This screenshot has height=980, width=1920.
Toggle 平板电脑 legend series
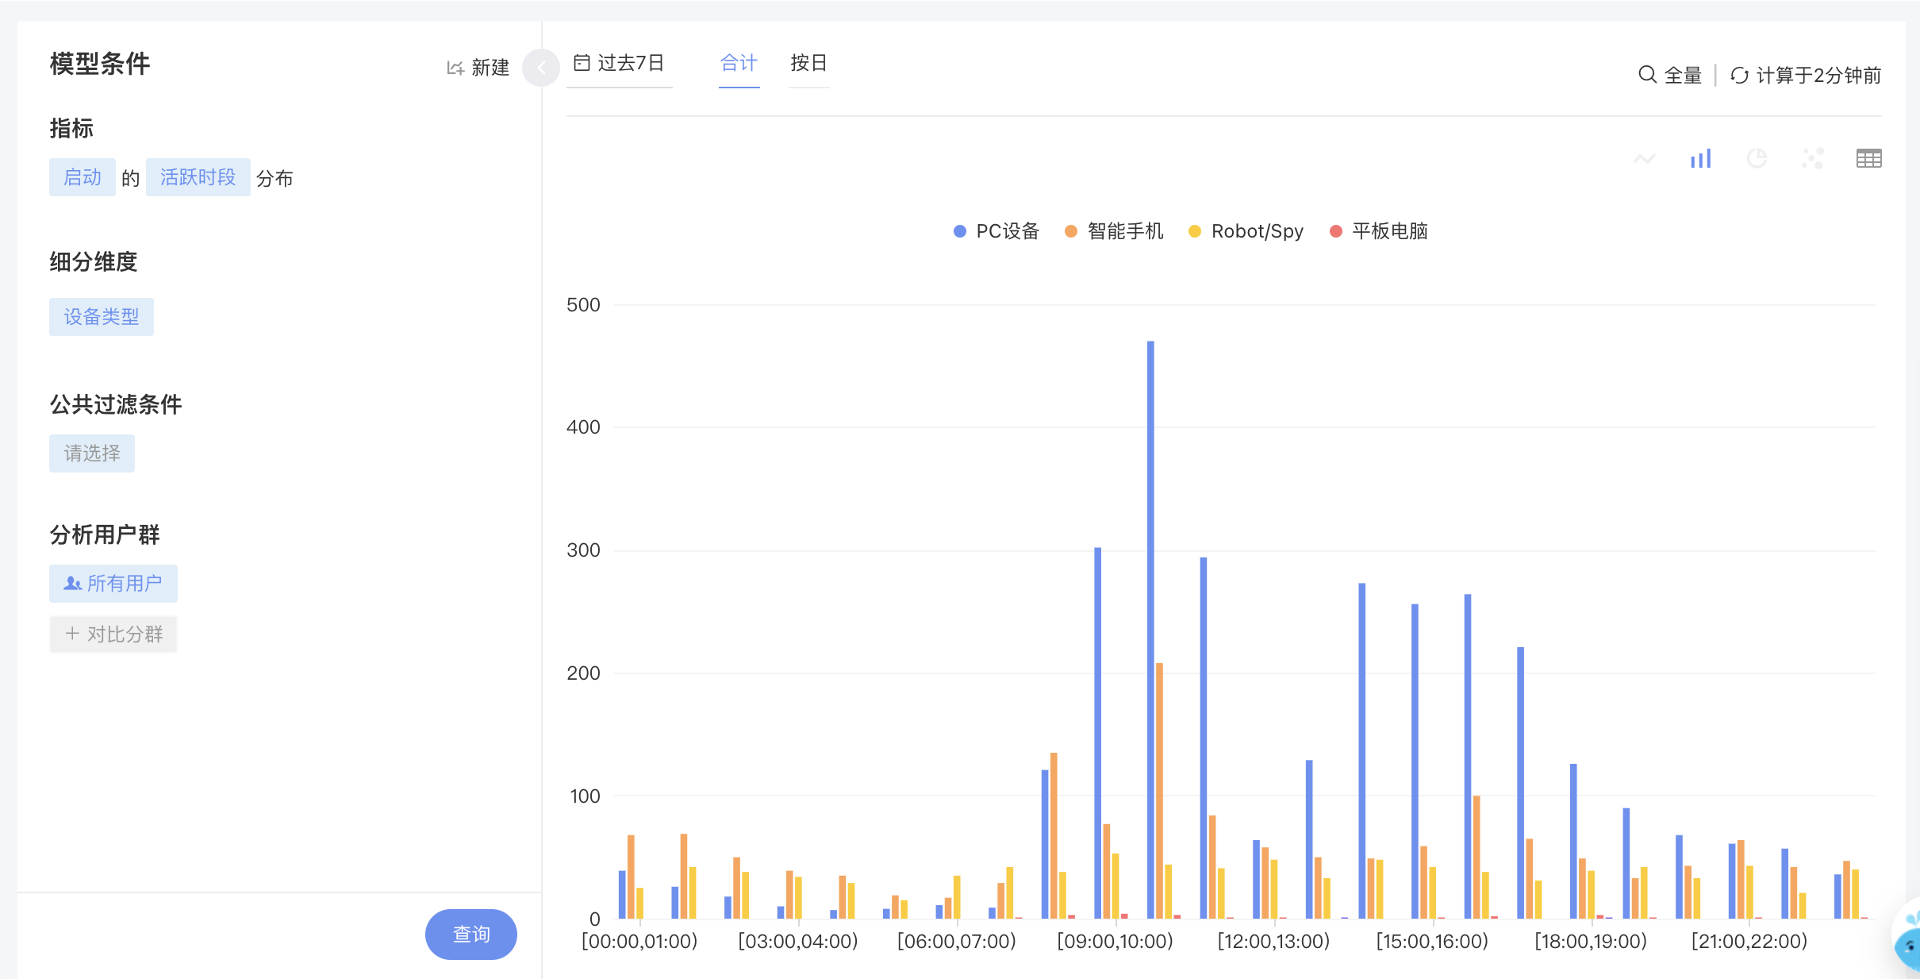(x=1379, y=231)
